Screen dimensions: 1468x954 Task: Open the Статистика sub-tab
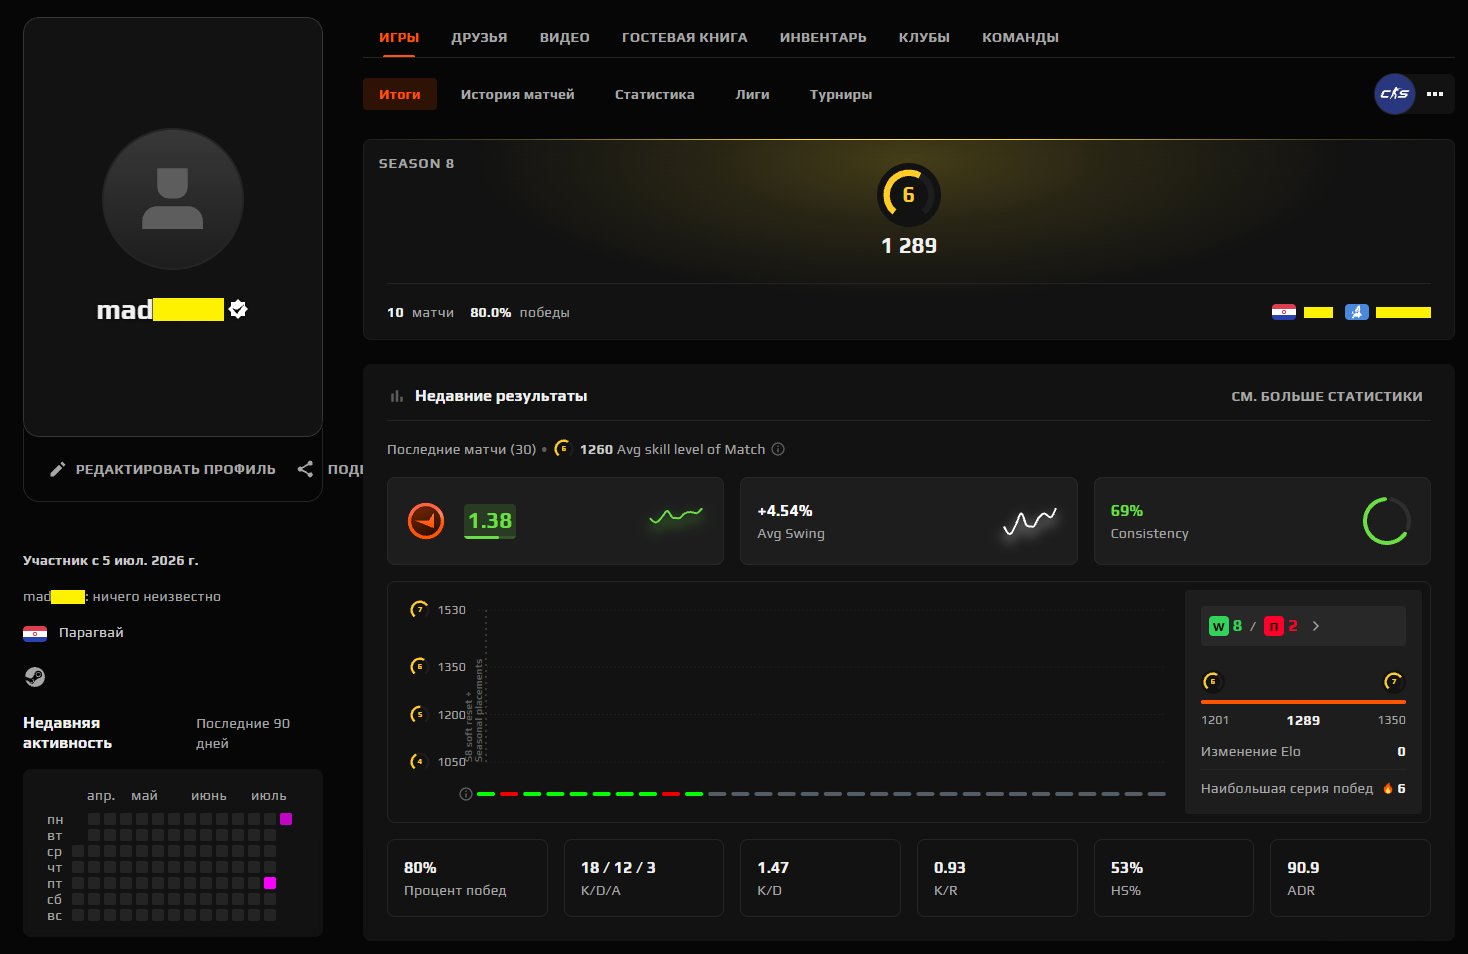coord(654,94)
